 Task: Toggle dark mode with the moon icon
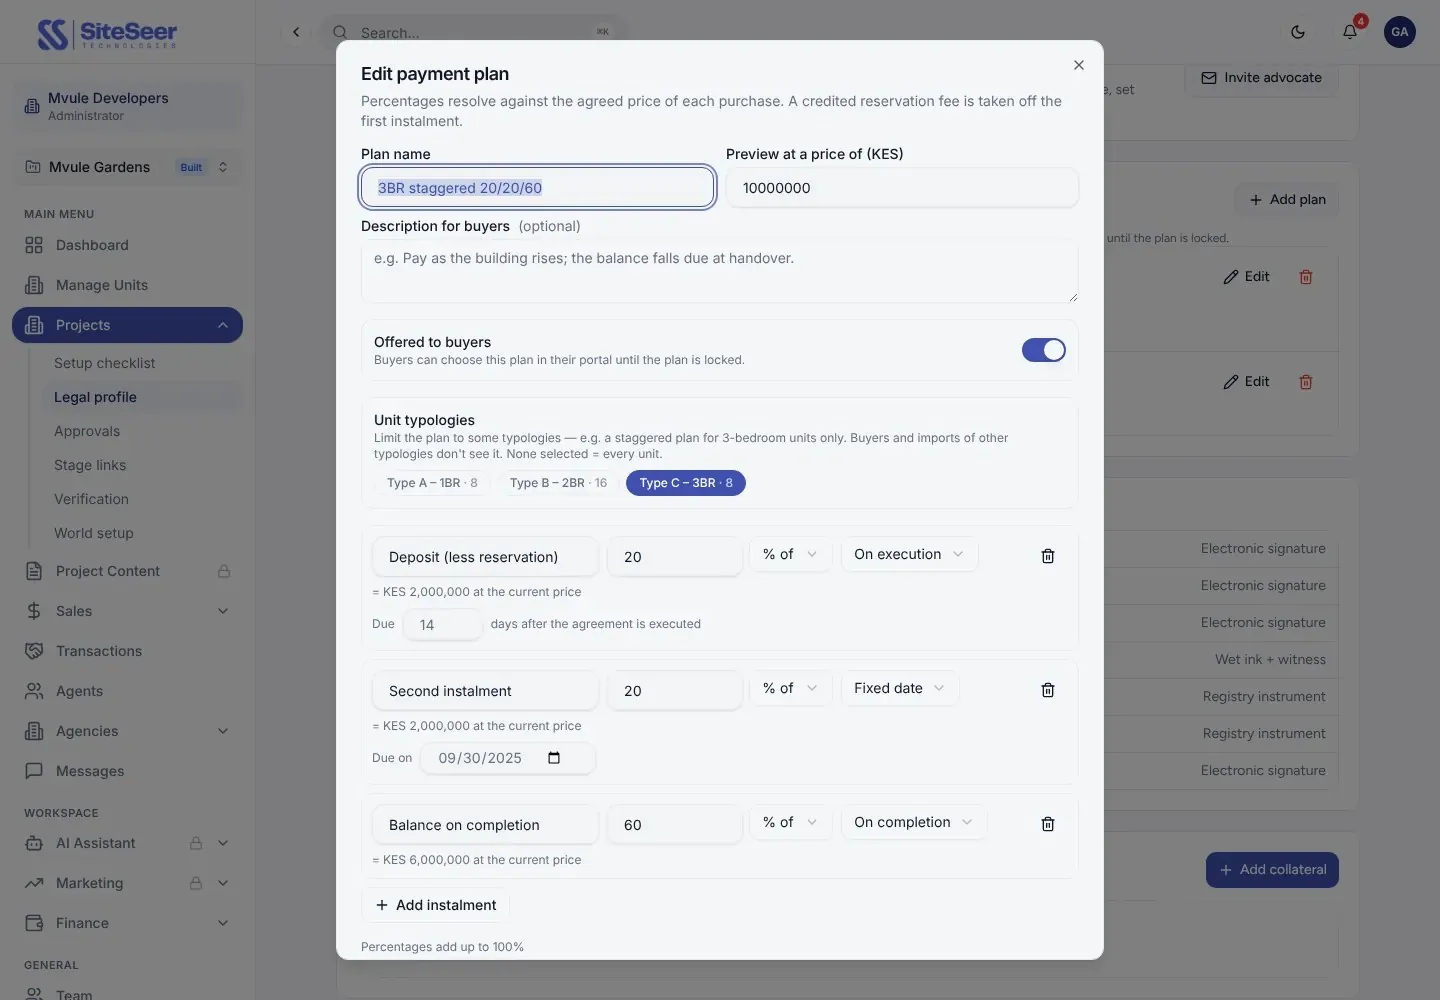[x=1298, y=32]
